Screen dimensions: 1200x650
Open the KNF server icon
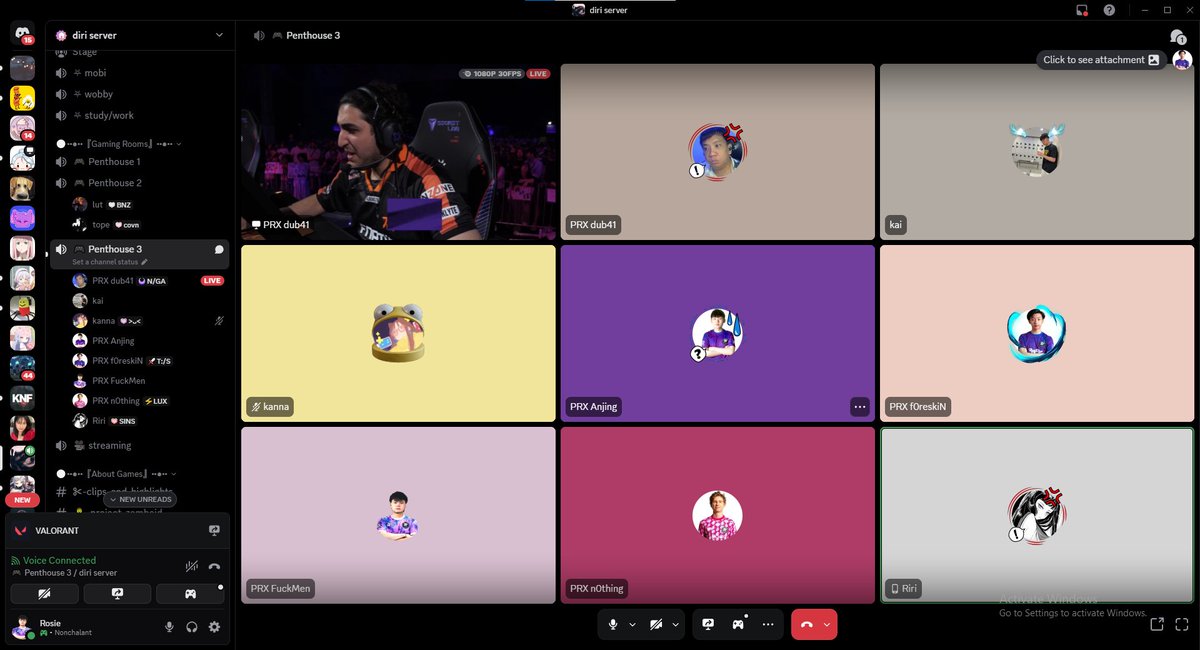[x=22, y=399]
